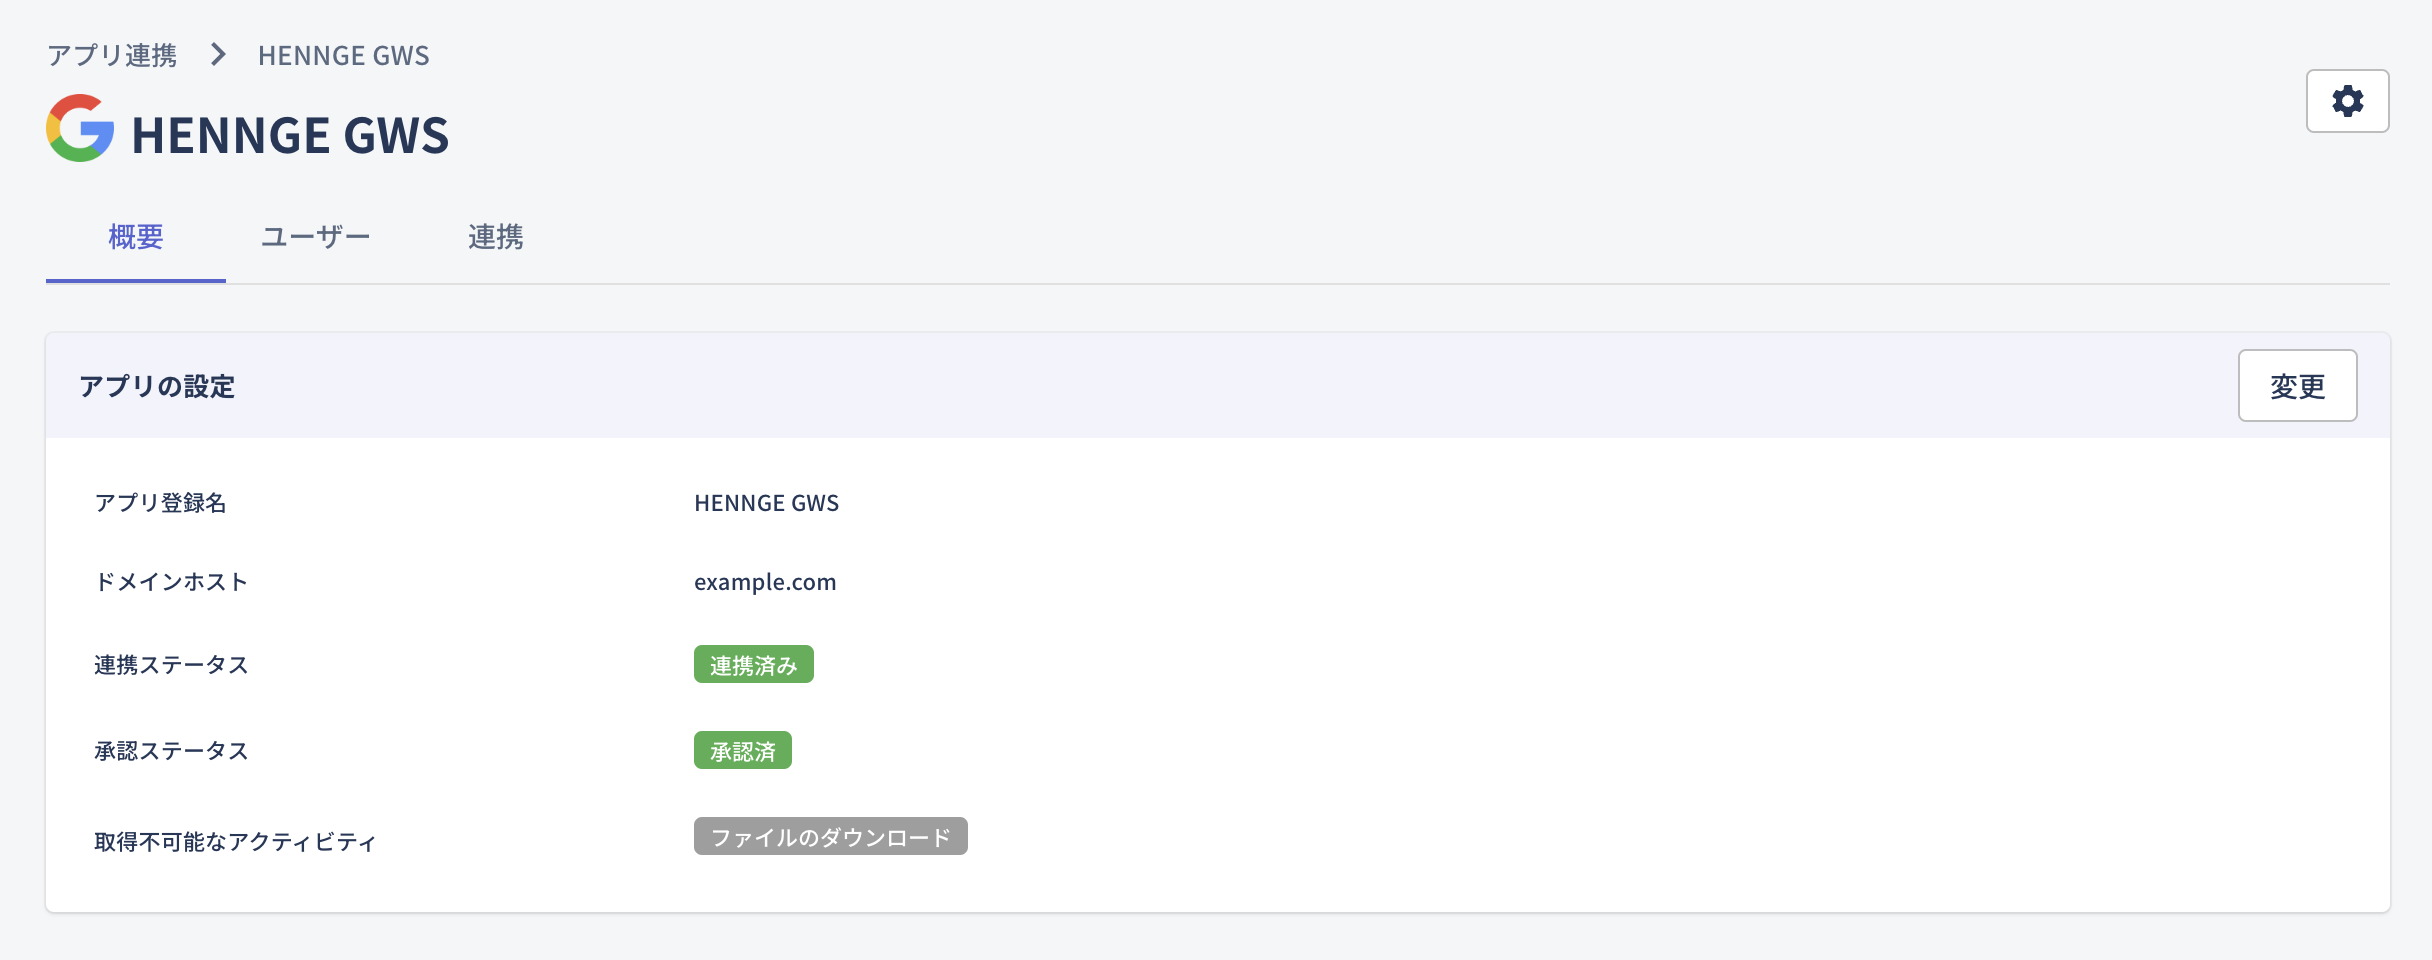2432x960 pixels.
Task: Click the Google logo beside HENNGE GWS
Action: click(x=80, y=128)
